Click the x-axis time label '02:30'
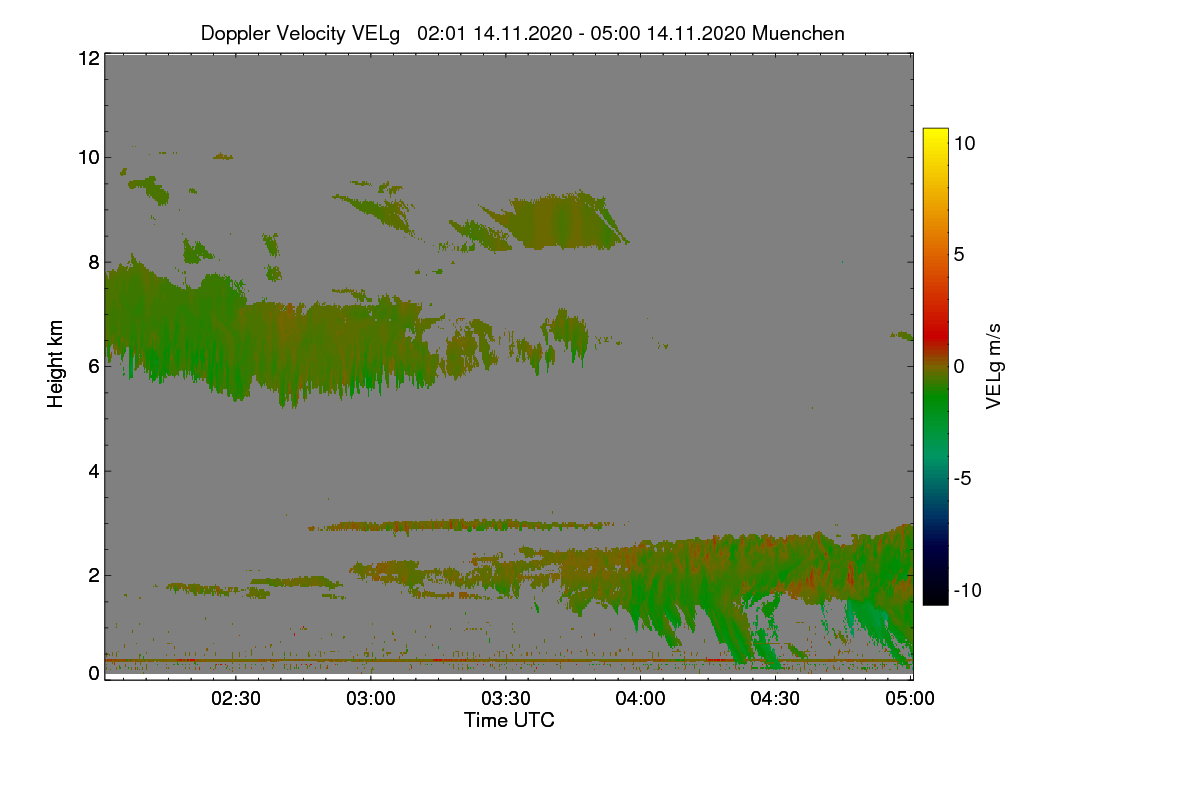 (236, 699)
